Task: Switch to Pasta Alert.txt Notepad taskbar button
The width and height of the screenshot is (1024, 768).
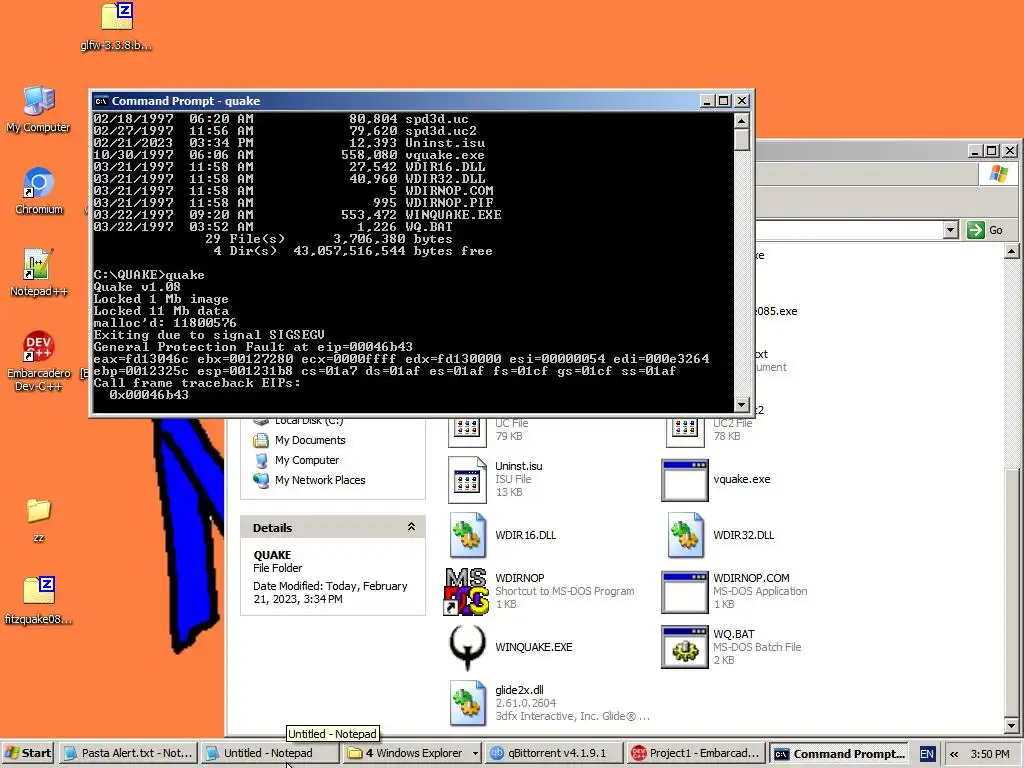Action: click(128, 754)
